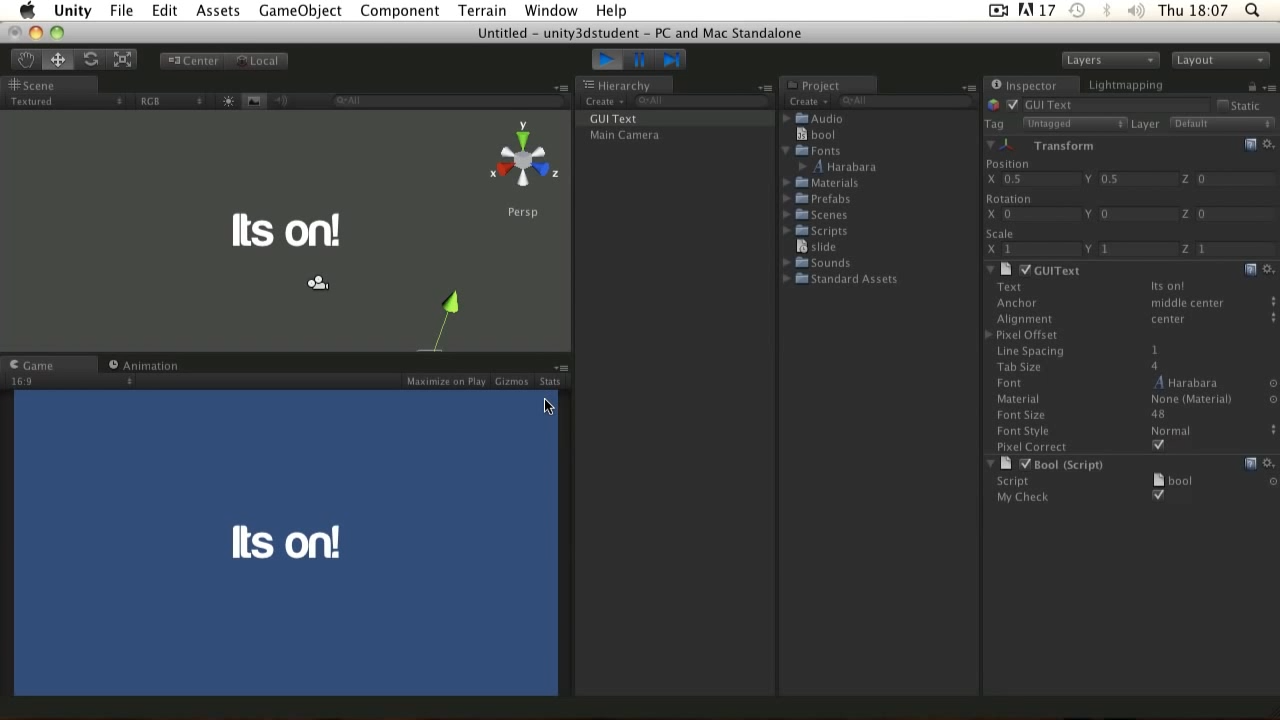1280x720 pixels.
Task: Select the Rotate tool
Action: (x=90, y=59)
